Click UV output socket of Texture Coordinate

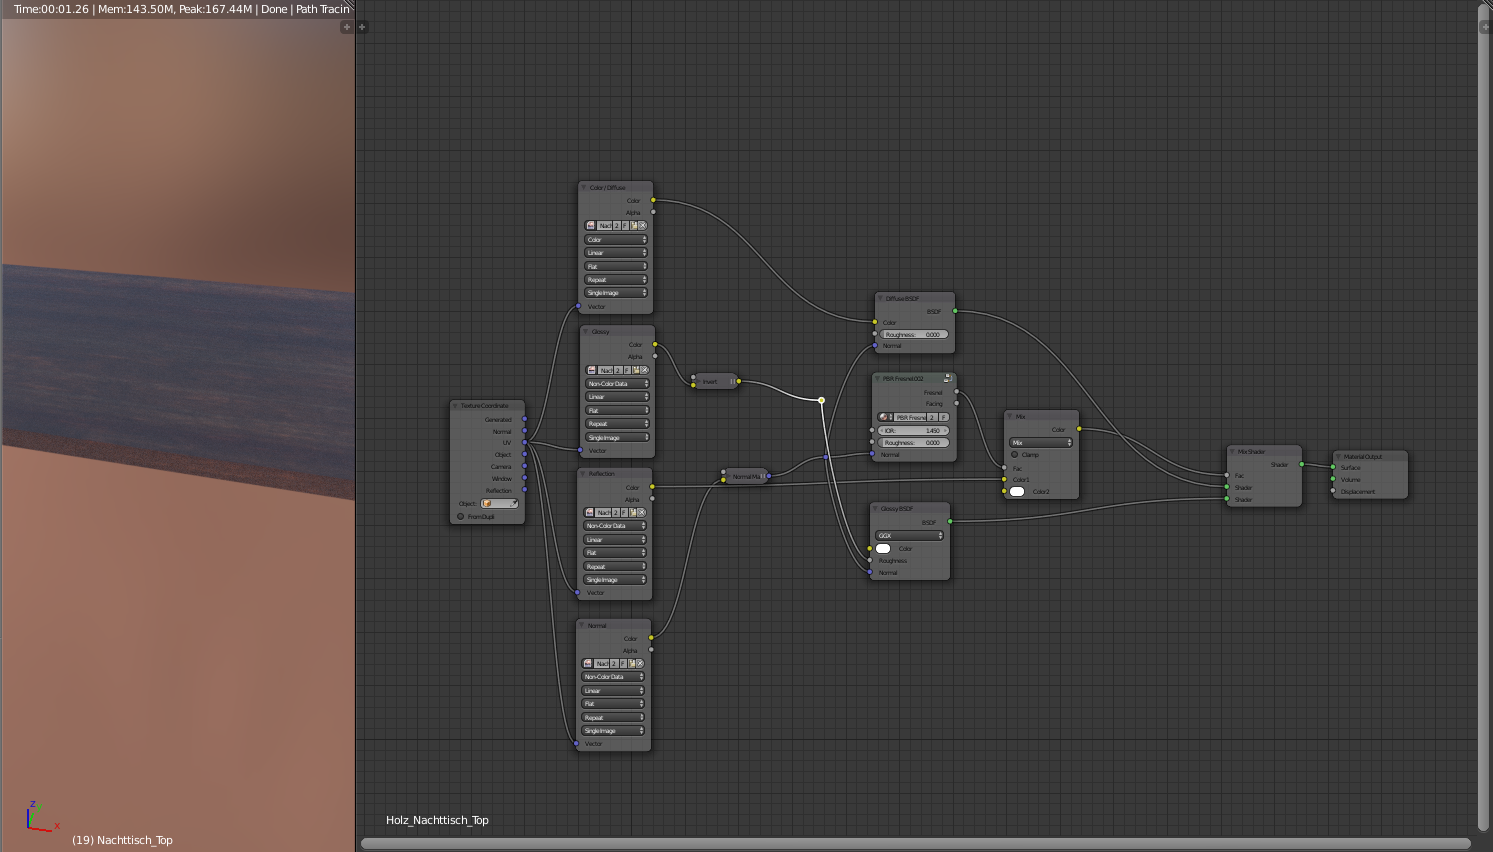click(x=525, y=442)
